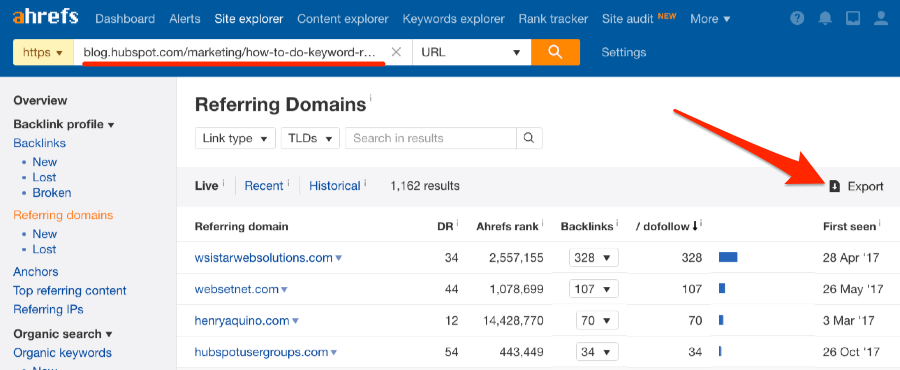Image resolution: width=900 pixels, height=370 pixels.
Task: Open Organic keywords in the sidebar
Action: tap(63, 353)
